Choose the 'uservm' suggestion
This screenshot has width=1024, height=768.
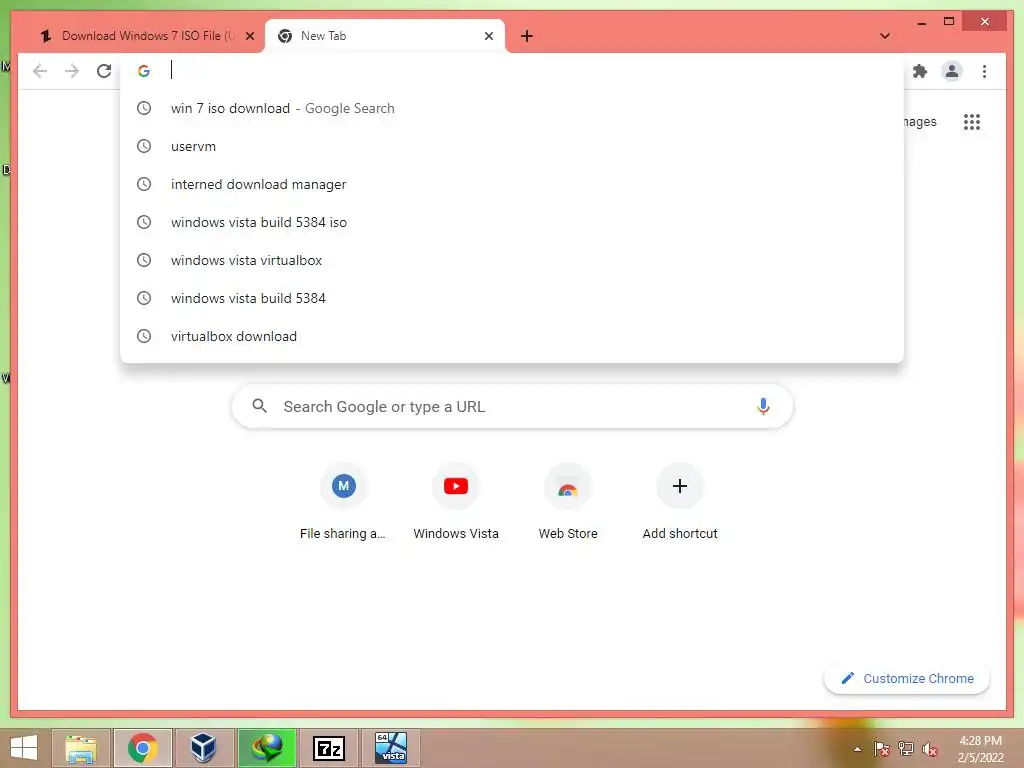(512, 146)
